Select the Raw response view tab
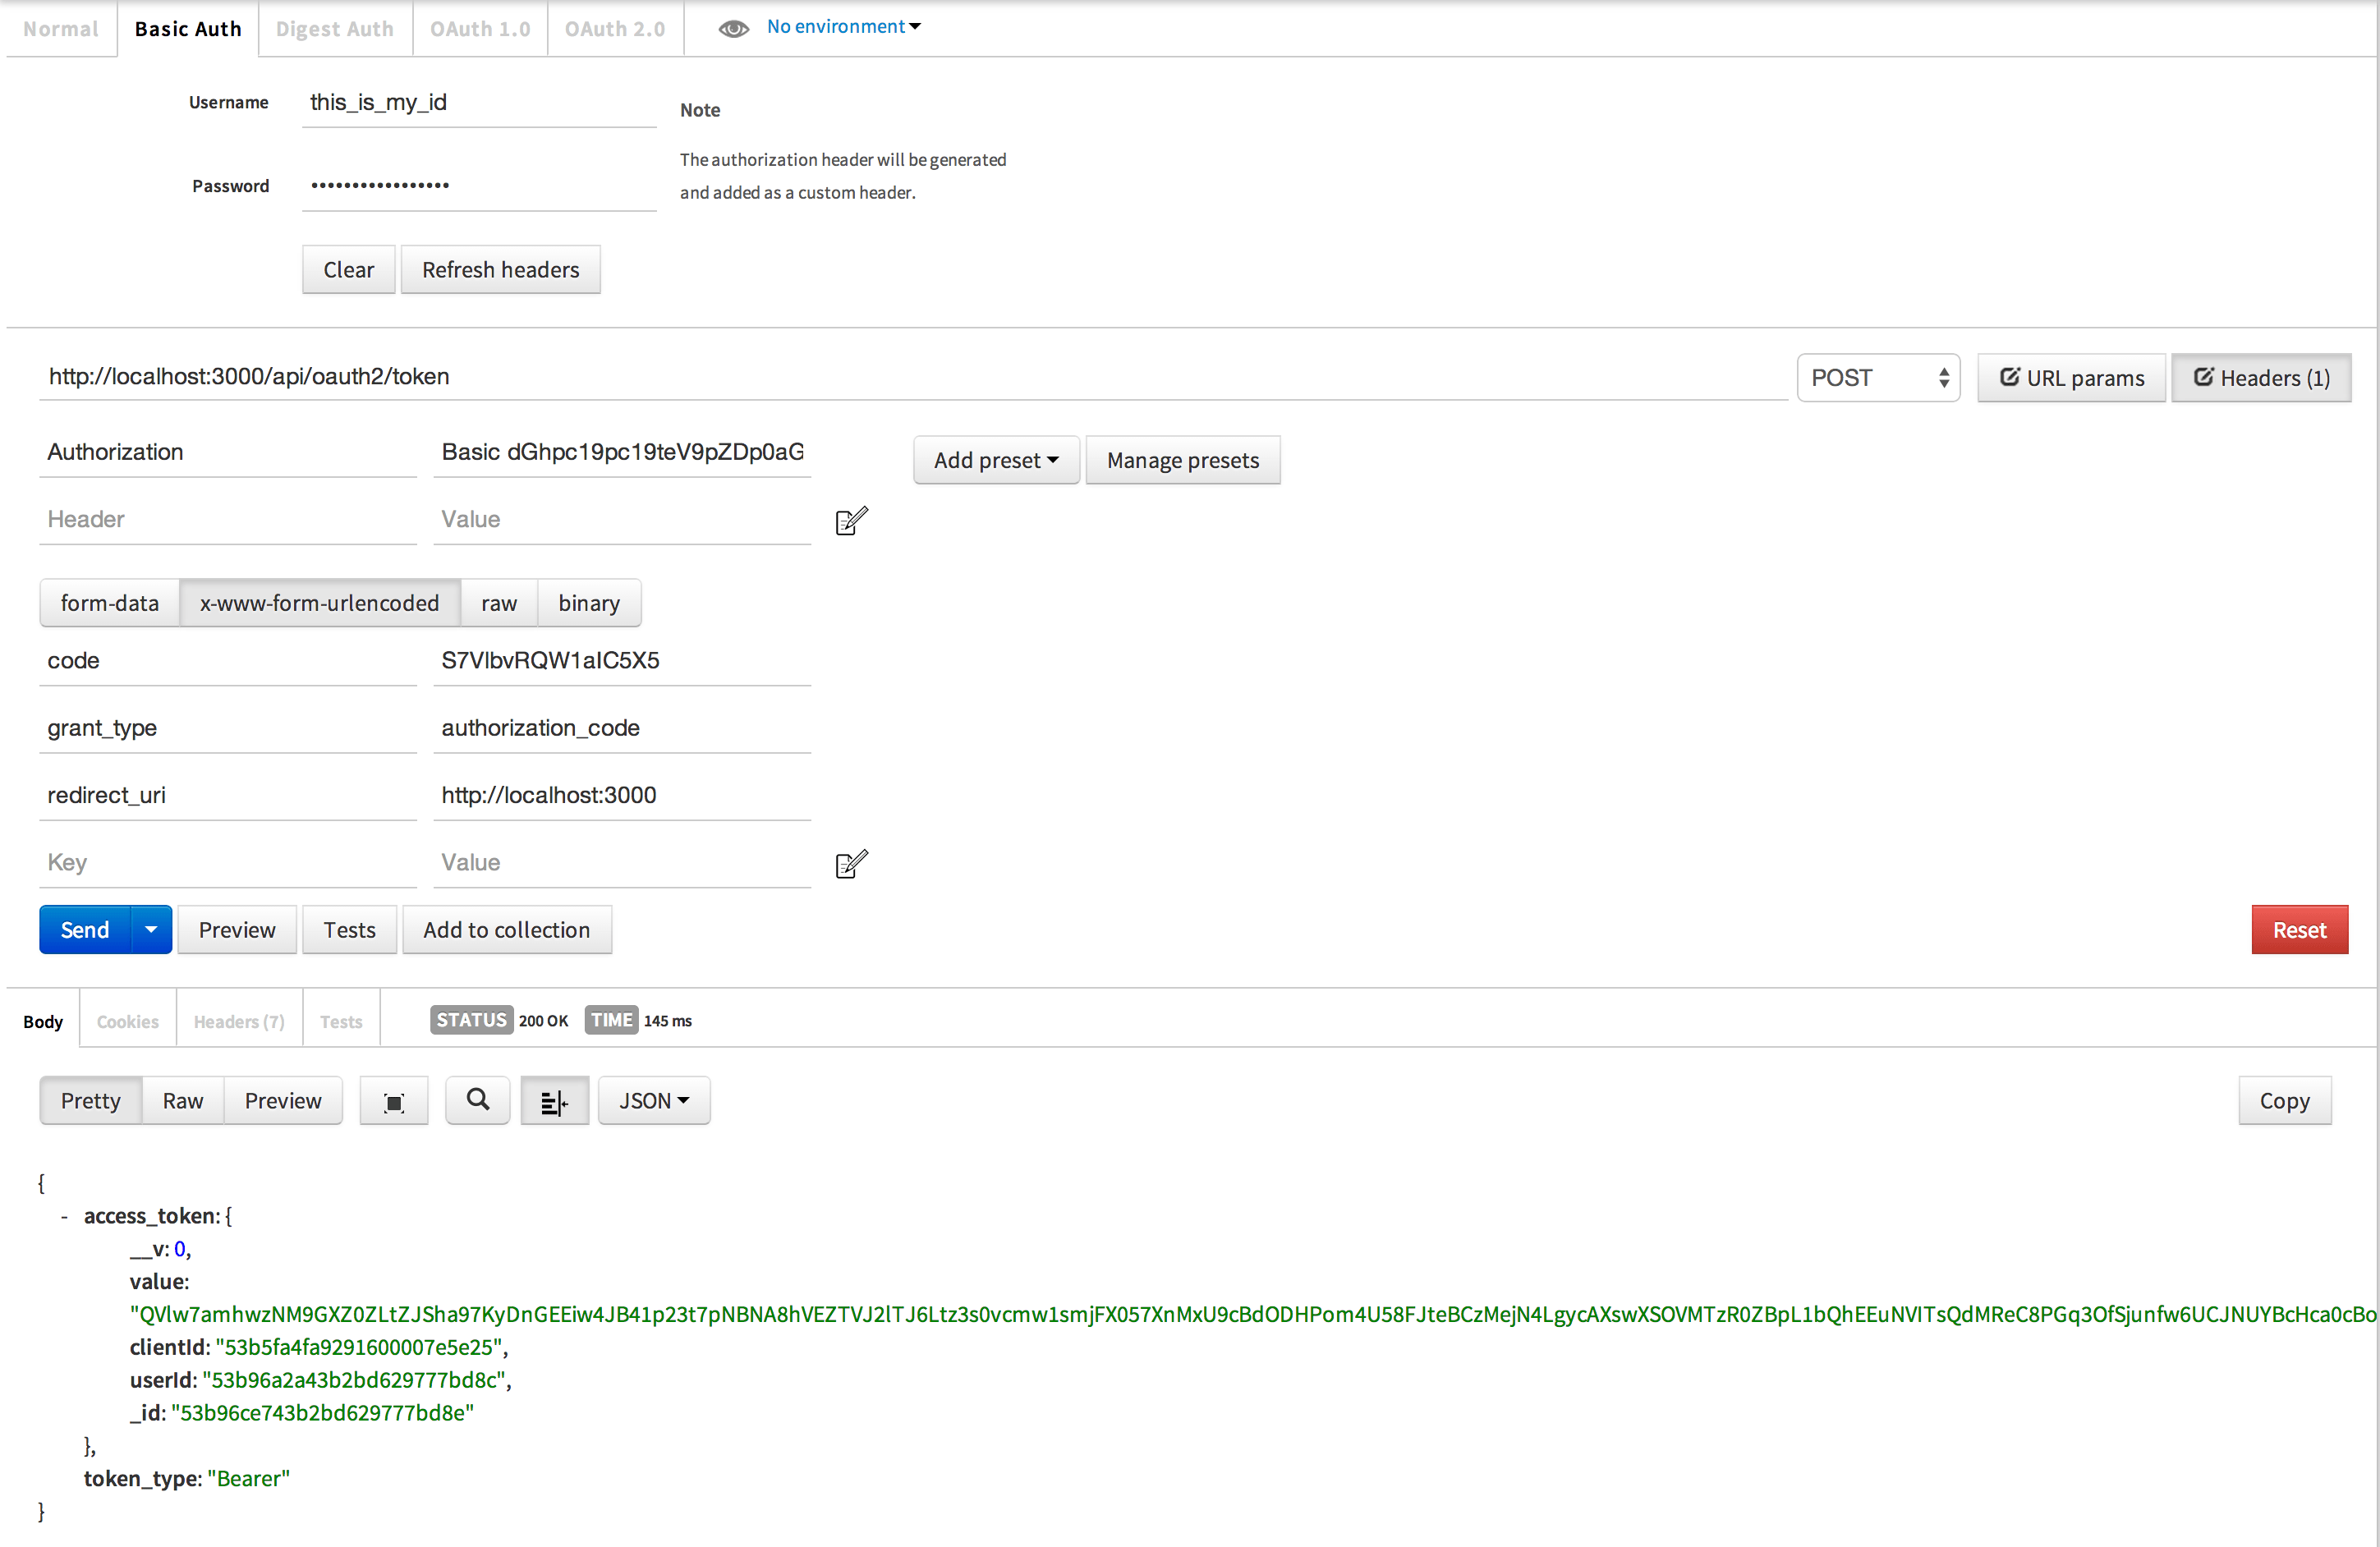This screenshot has height=1547, width=2380. point(182,1099)
